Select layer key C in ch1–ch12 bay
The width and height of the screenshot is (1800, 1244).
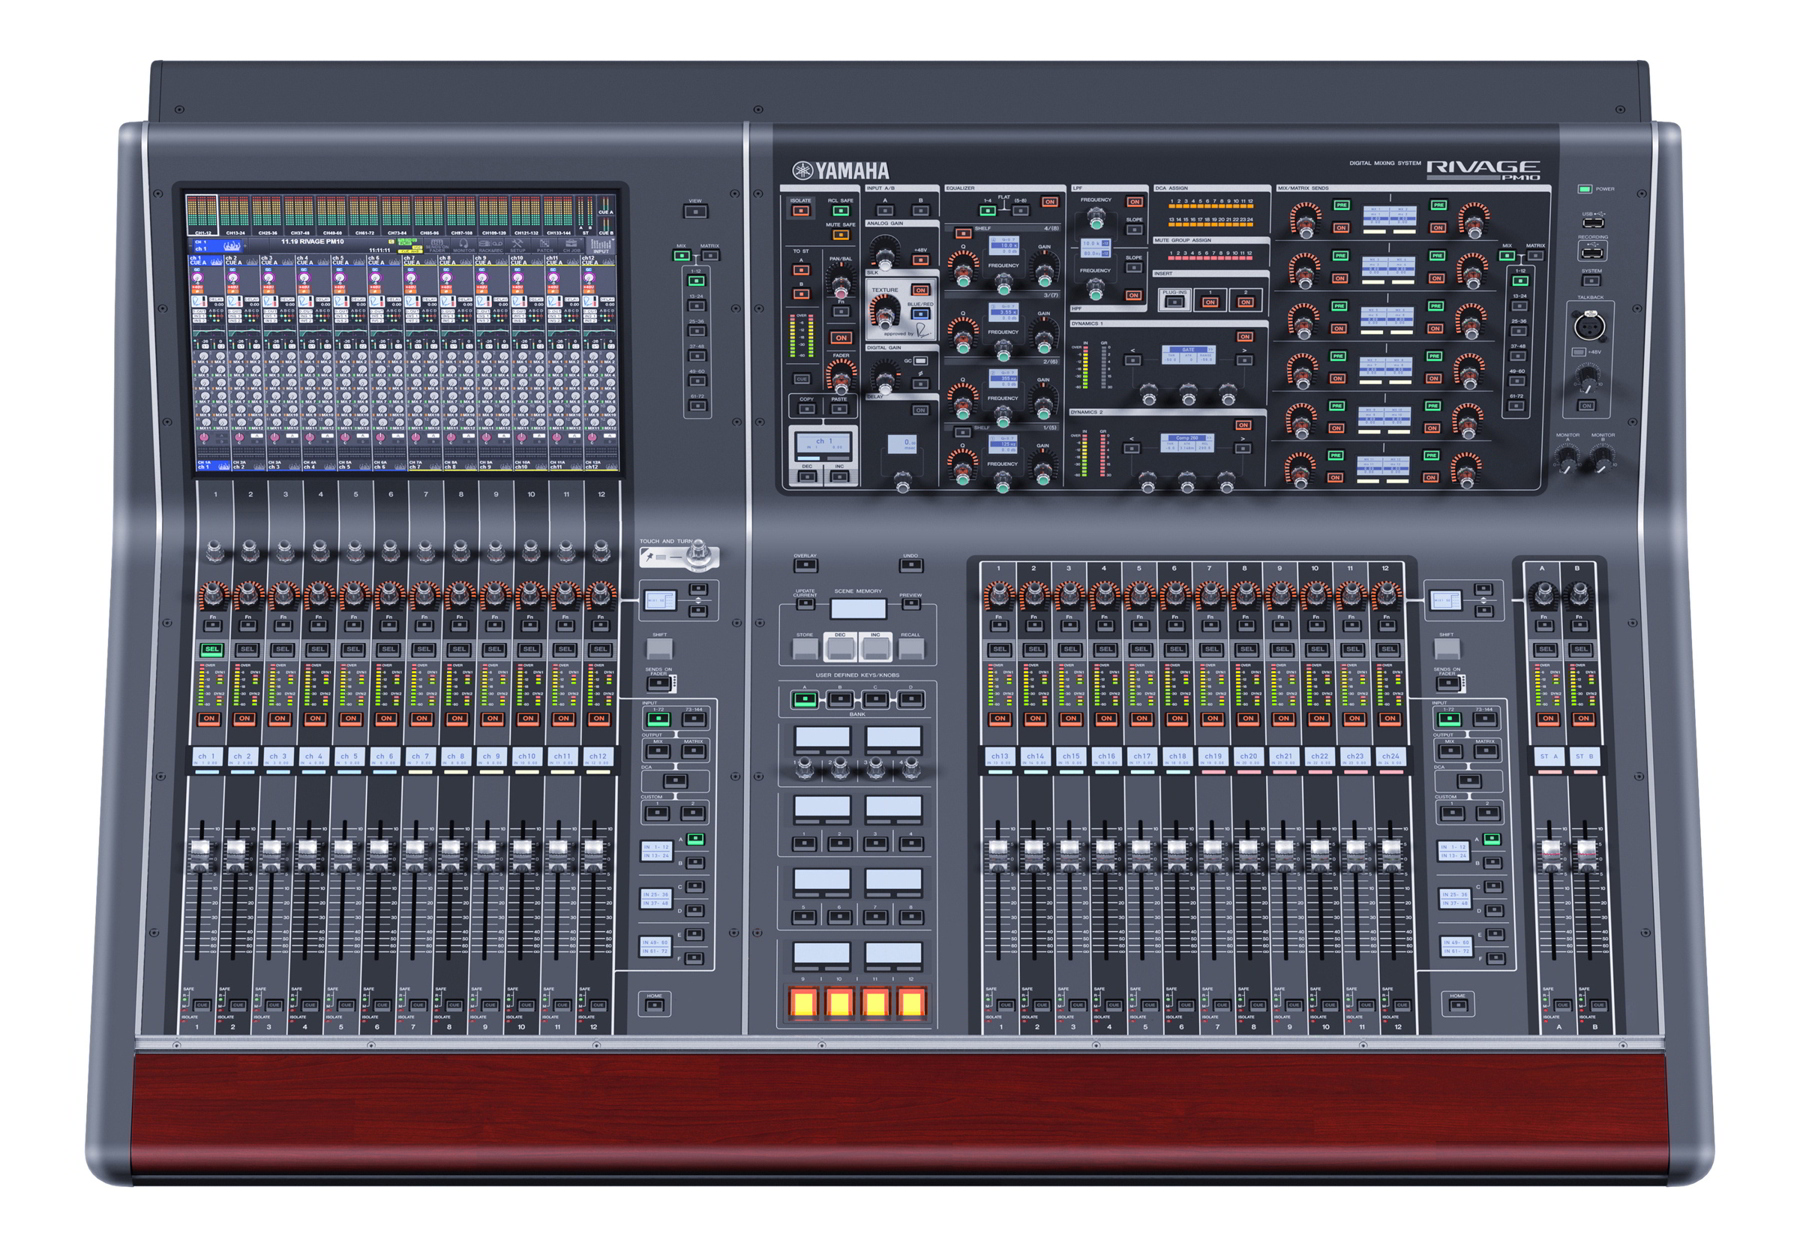[x=695, y=887]
